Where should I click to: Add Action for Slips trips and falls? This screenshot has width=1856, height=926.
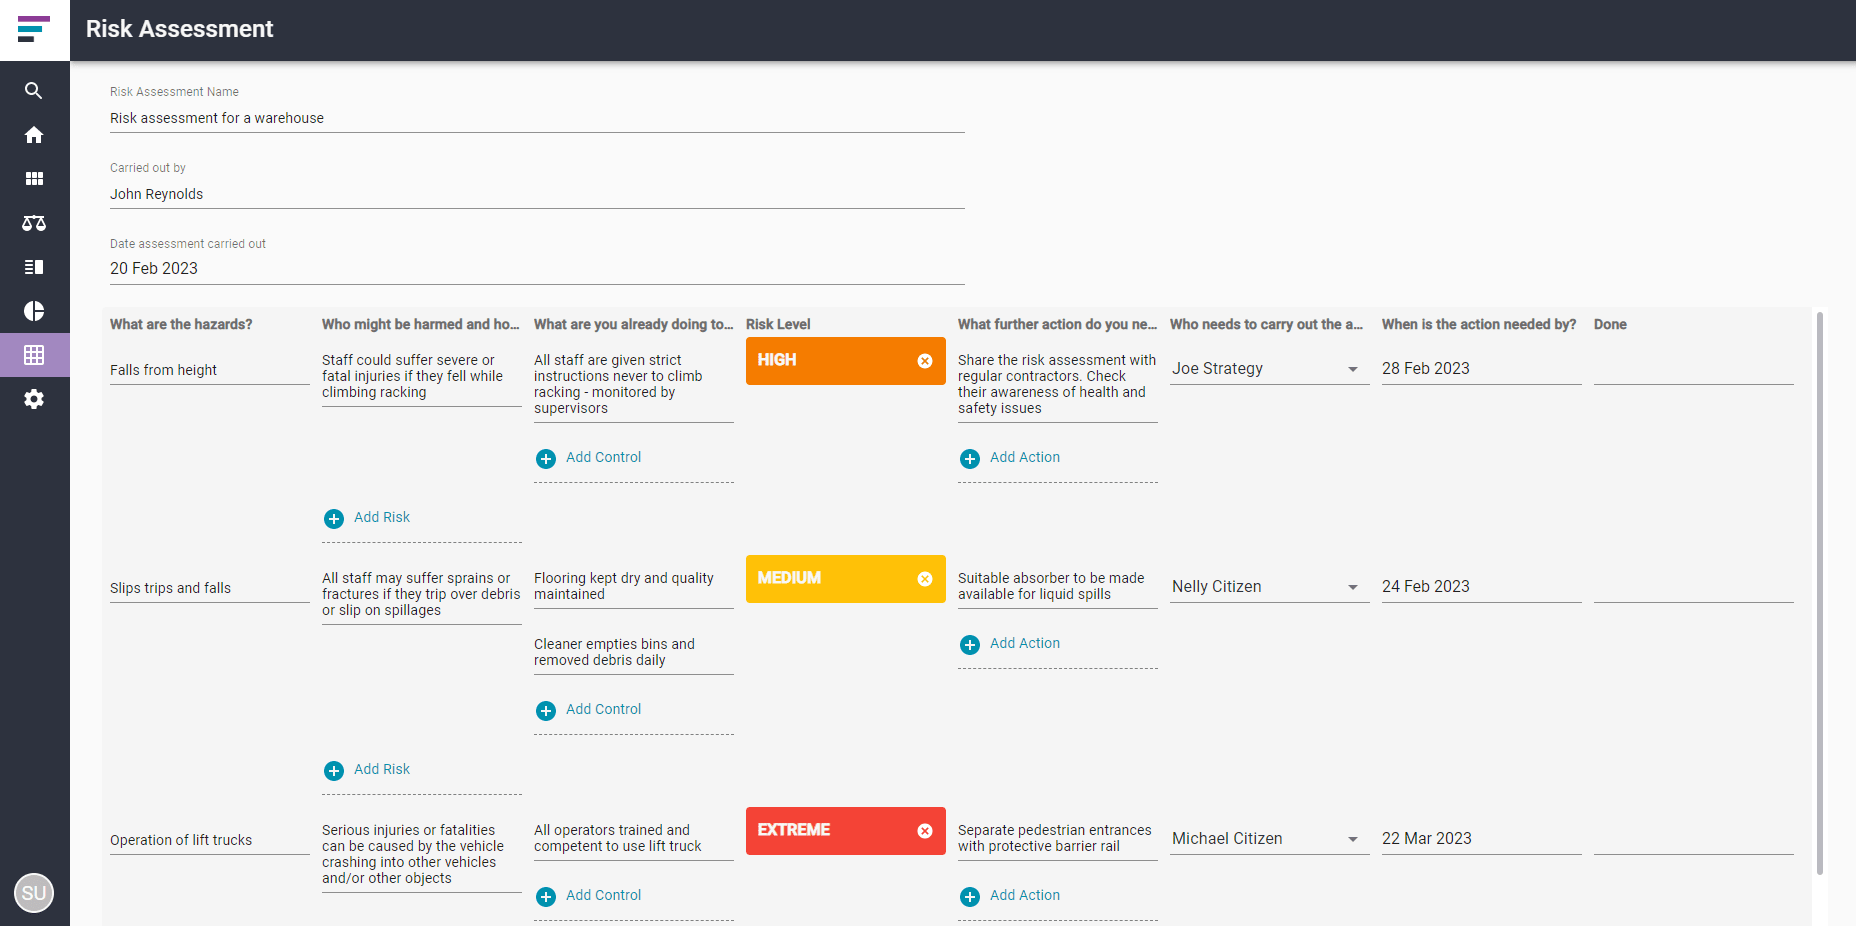(1011, 644)
